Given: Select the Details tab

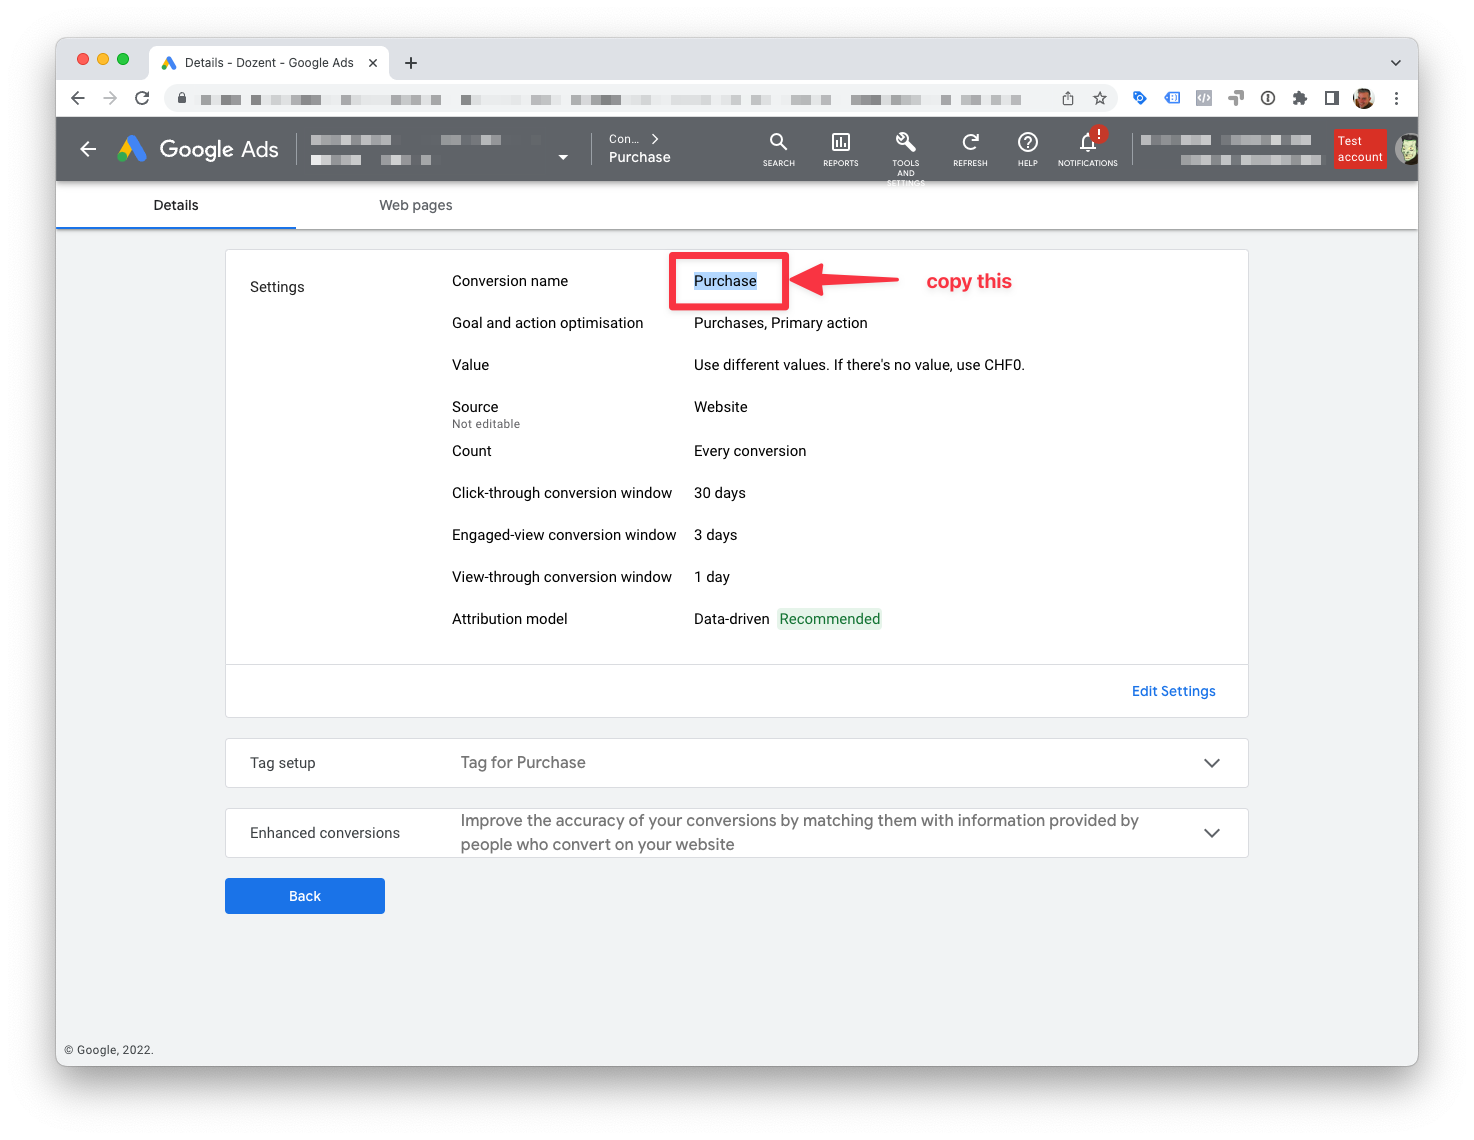Looking at the screenshot, I should tap(176, 205).
